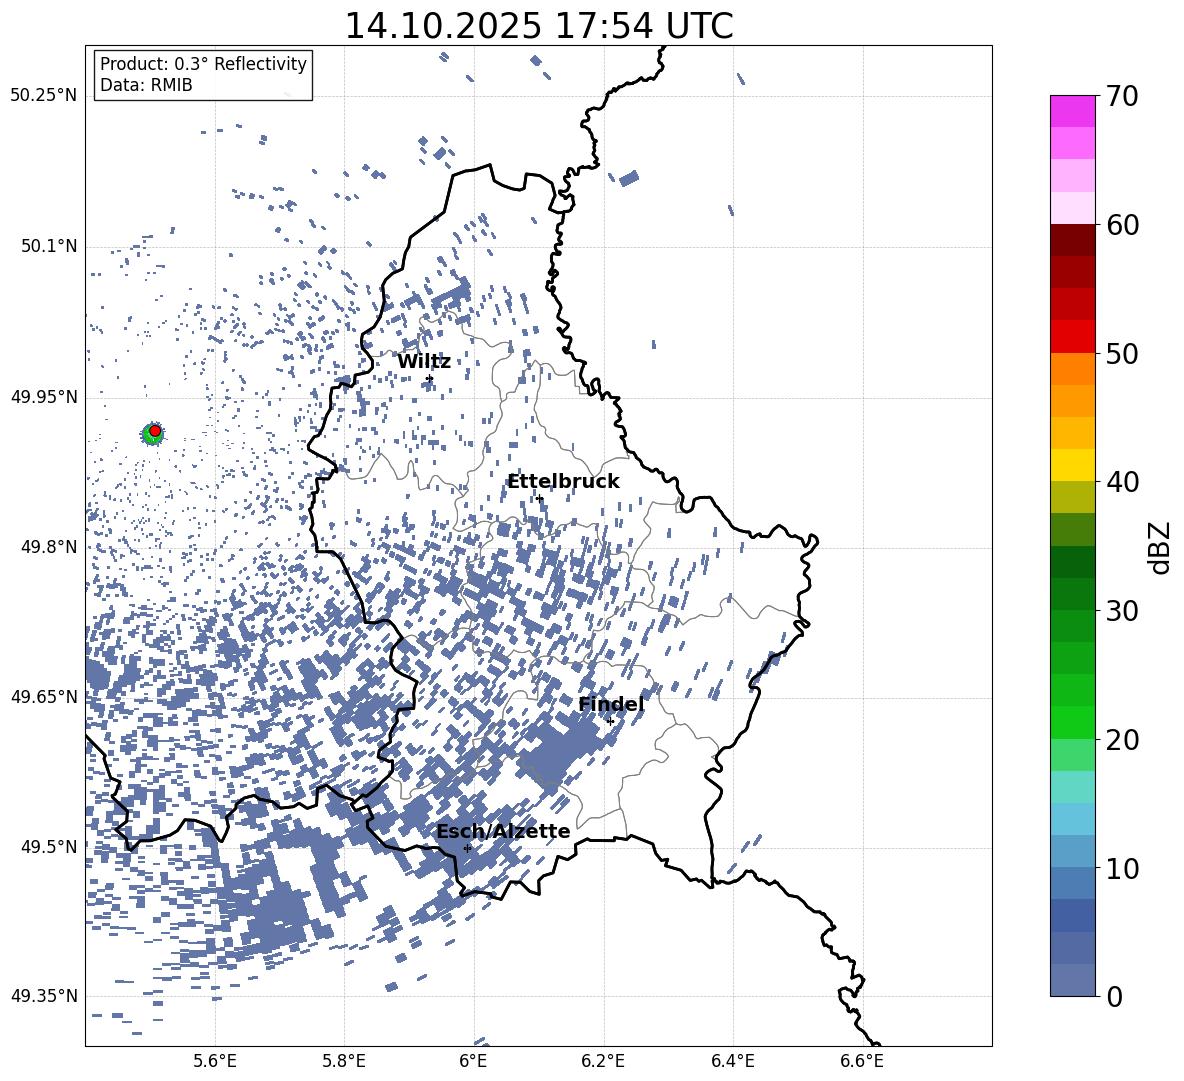Click the red radar site dot

tap(155, 430)
